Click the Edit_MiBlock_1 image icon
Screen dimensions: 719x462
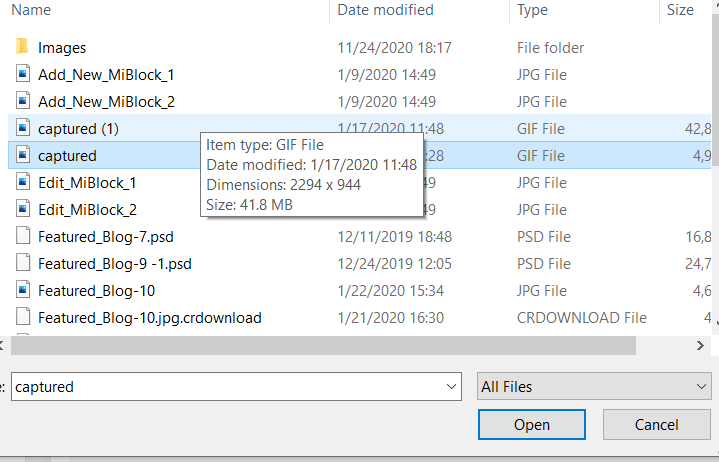click(x=23, y=182)
